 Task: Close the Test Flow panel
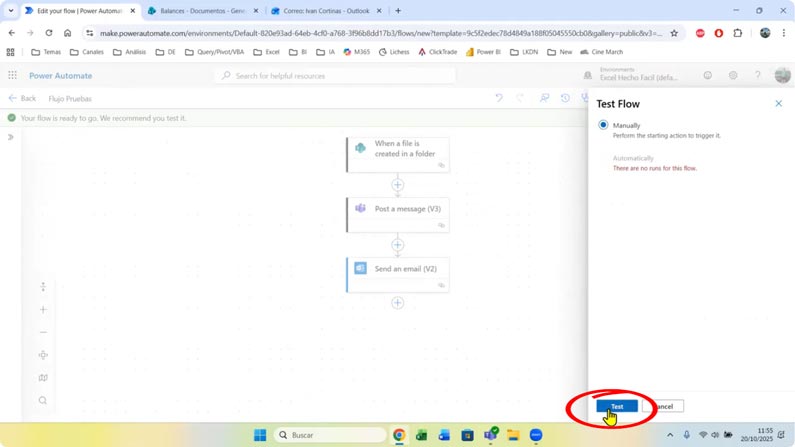[779, 103]
